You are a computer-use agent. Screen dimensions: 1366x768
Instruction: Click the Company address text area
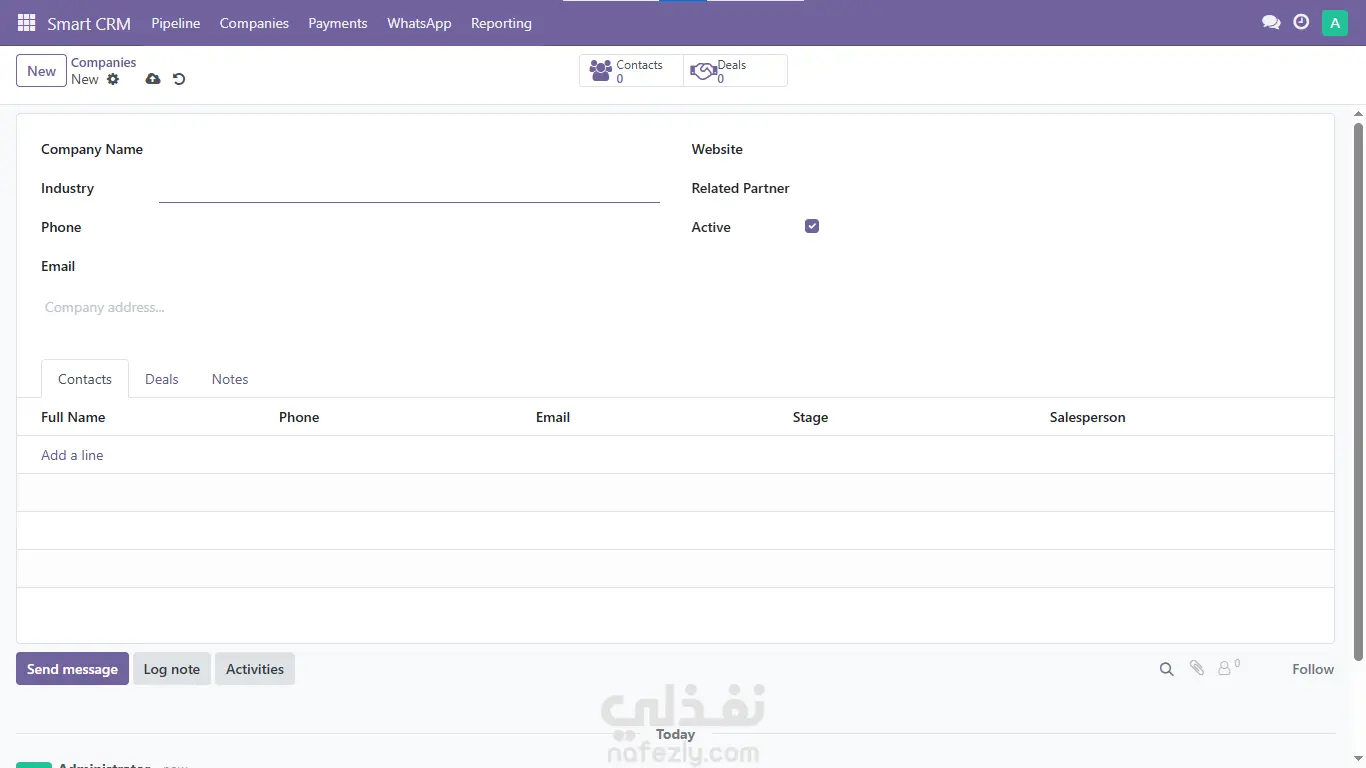(350, 307)
